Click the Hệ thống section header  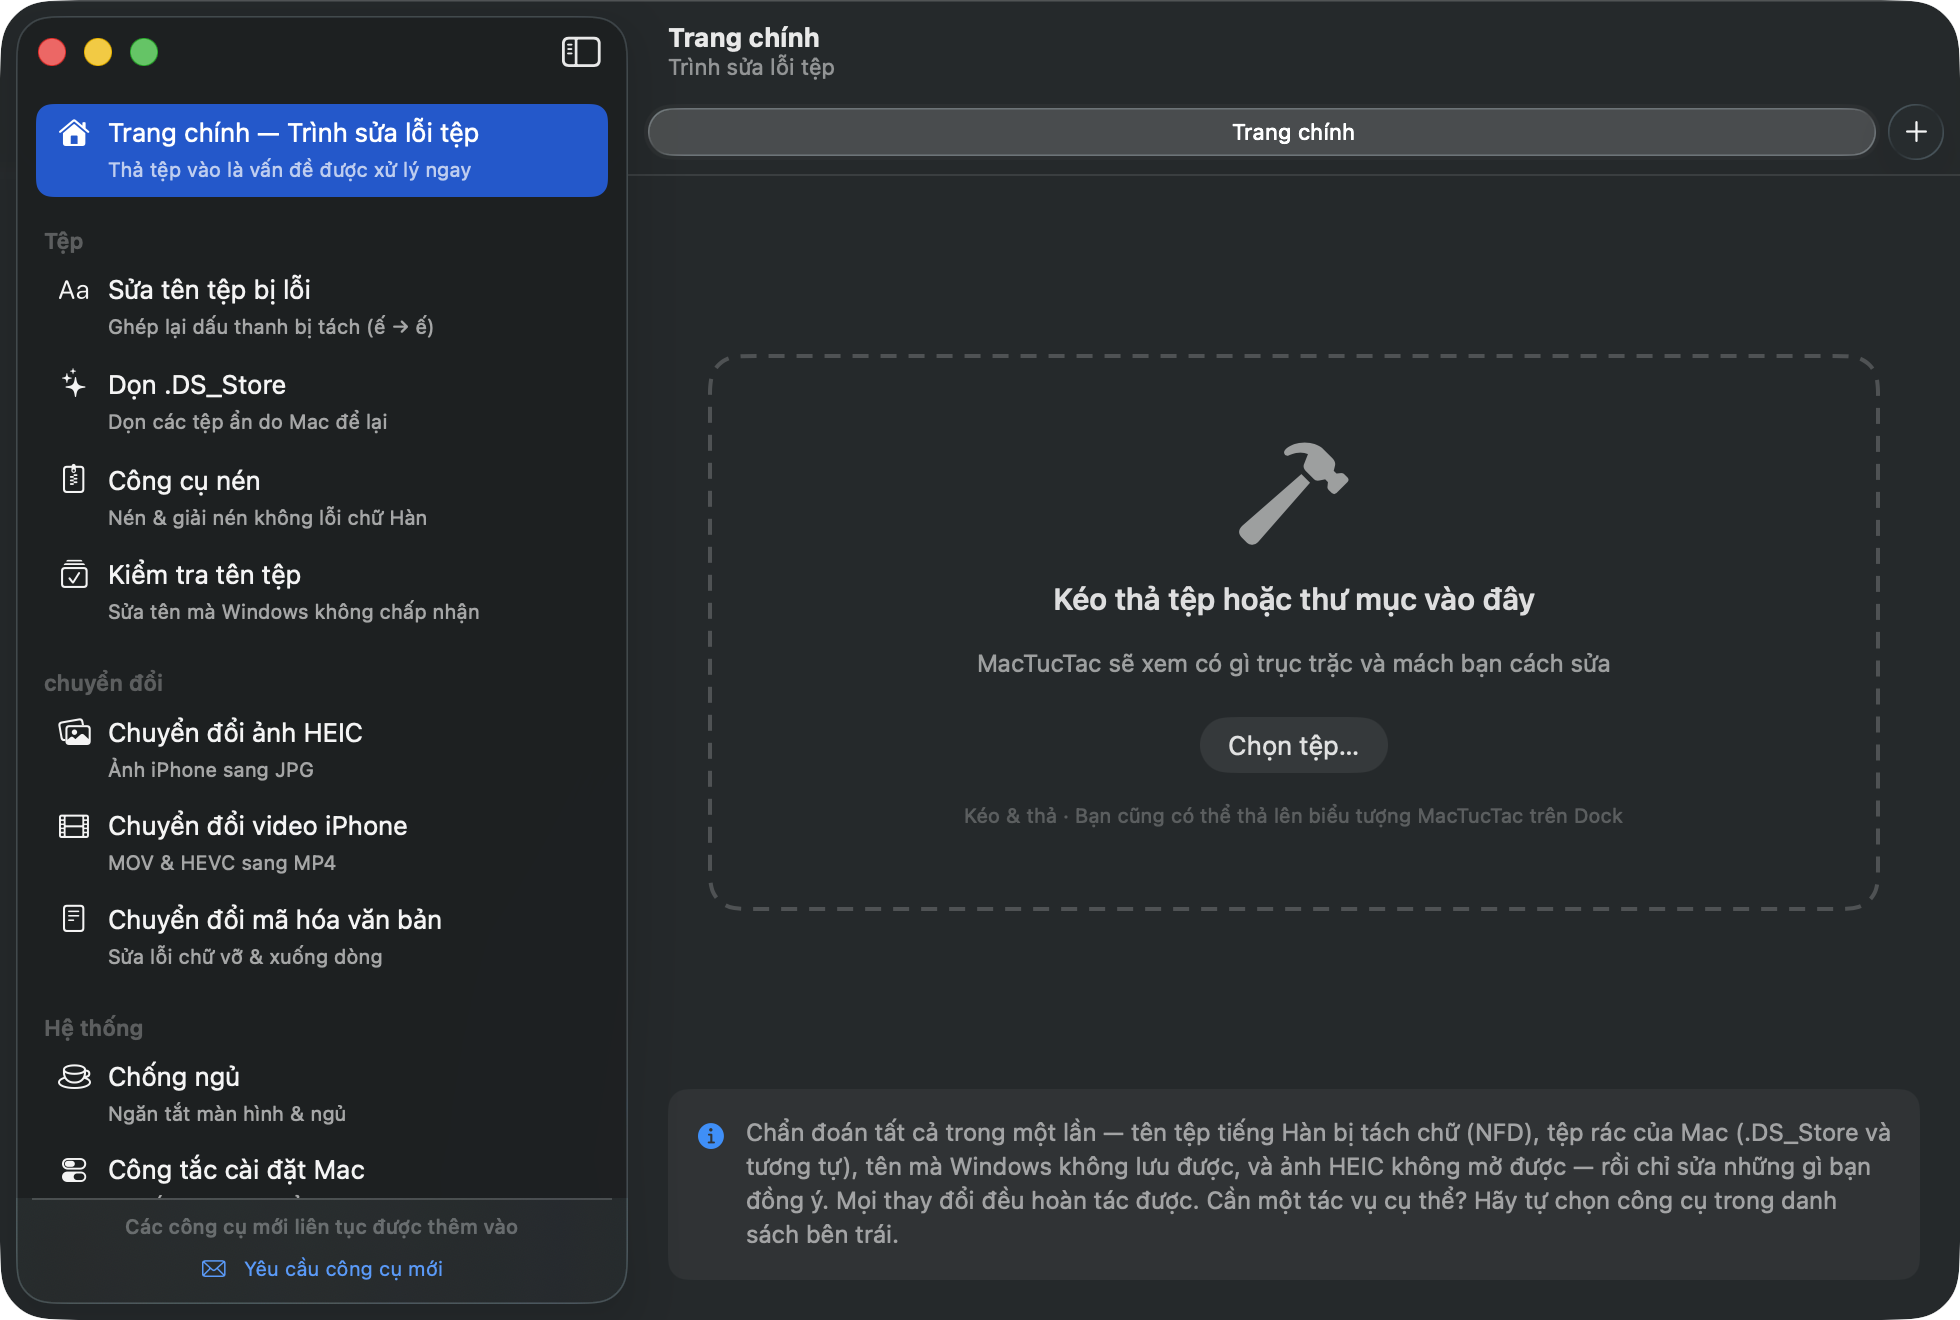93,1028
